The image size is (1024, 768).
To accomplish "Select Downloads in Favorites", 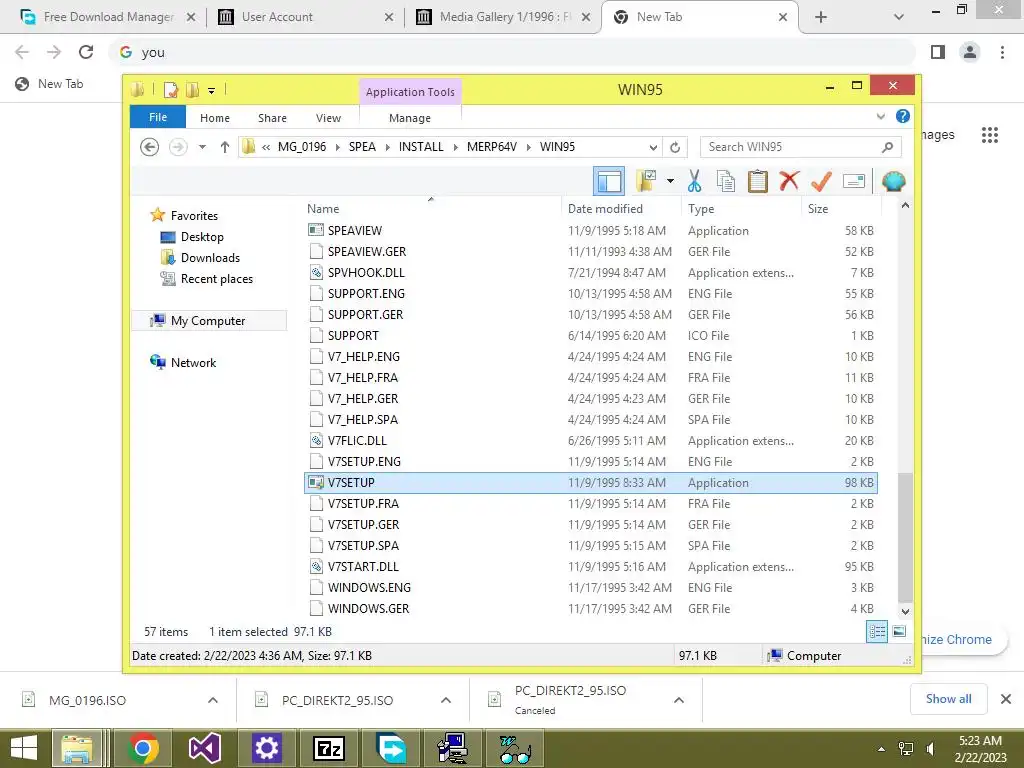I will click(x=210, y=257).
